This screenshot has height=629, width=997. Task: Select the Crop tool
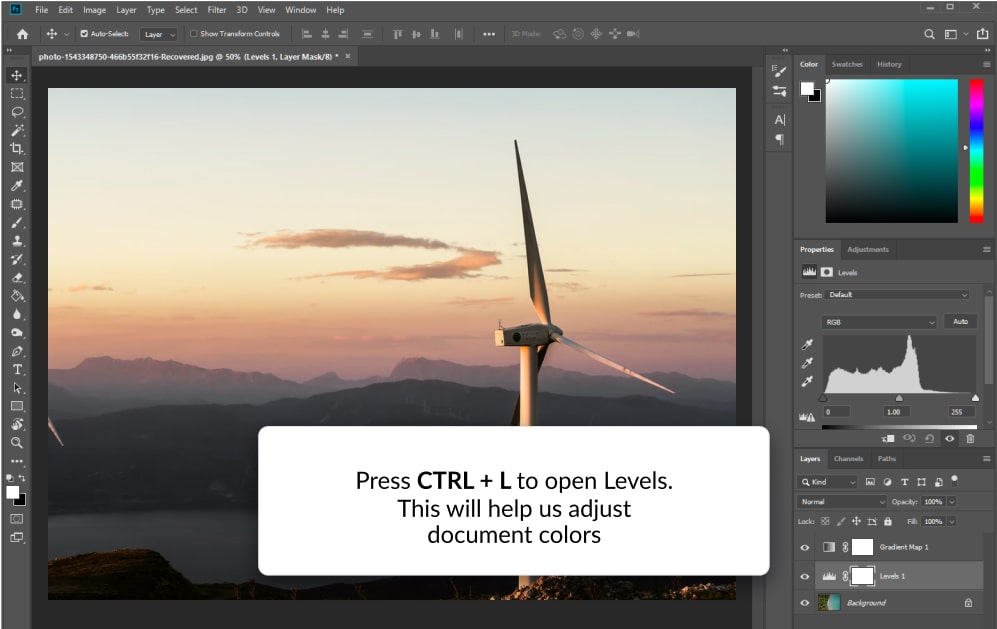click(17, 148)
